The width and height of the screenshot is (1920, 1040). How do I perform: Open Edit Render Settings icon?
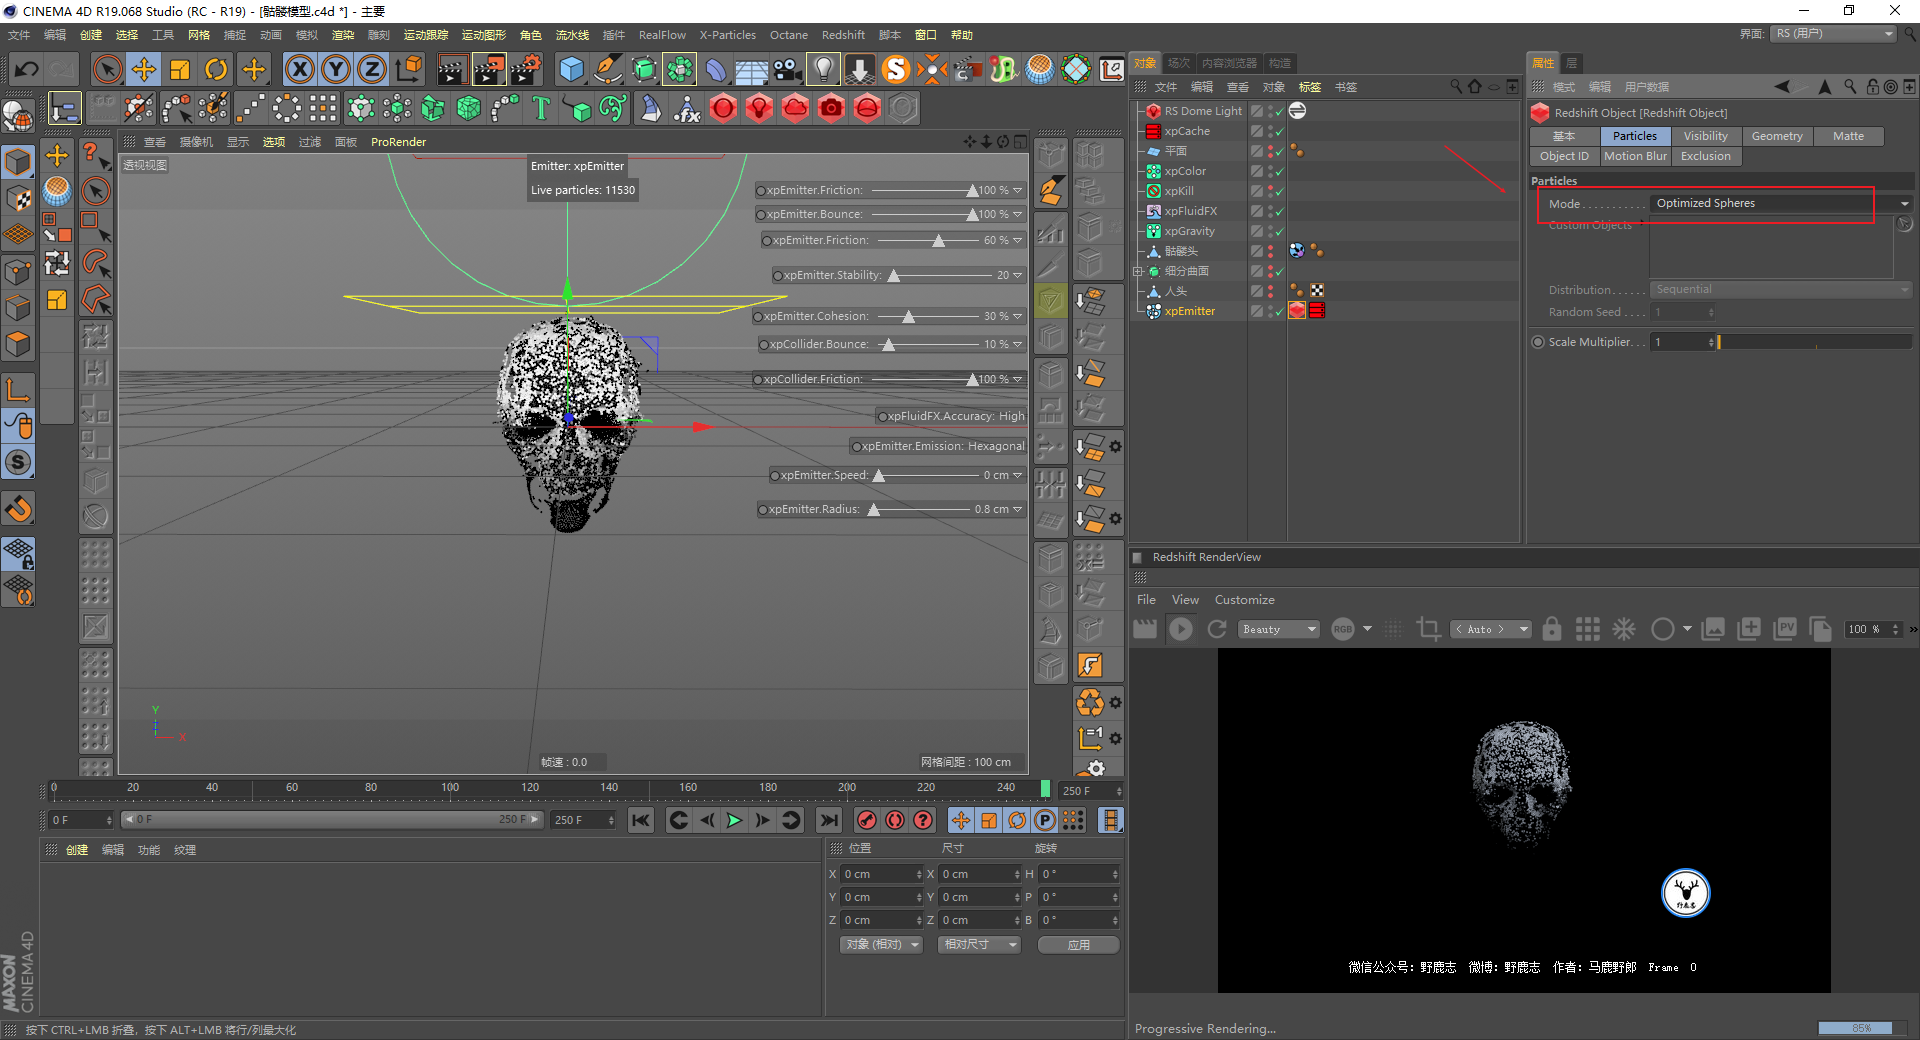(526, 69)
